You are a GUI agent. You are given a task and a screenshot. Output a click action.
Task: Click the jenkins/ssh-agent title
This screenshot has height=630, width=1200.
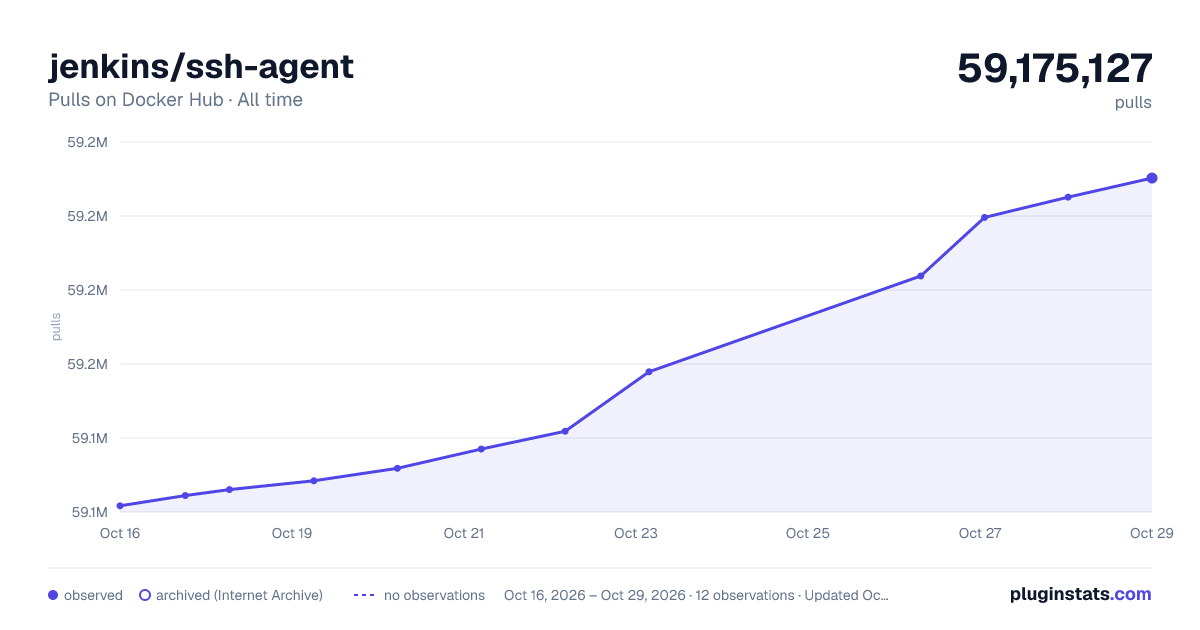point(201,66)
